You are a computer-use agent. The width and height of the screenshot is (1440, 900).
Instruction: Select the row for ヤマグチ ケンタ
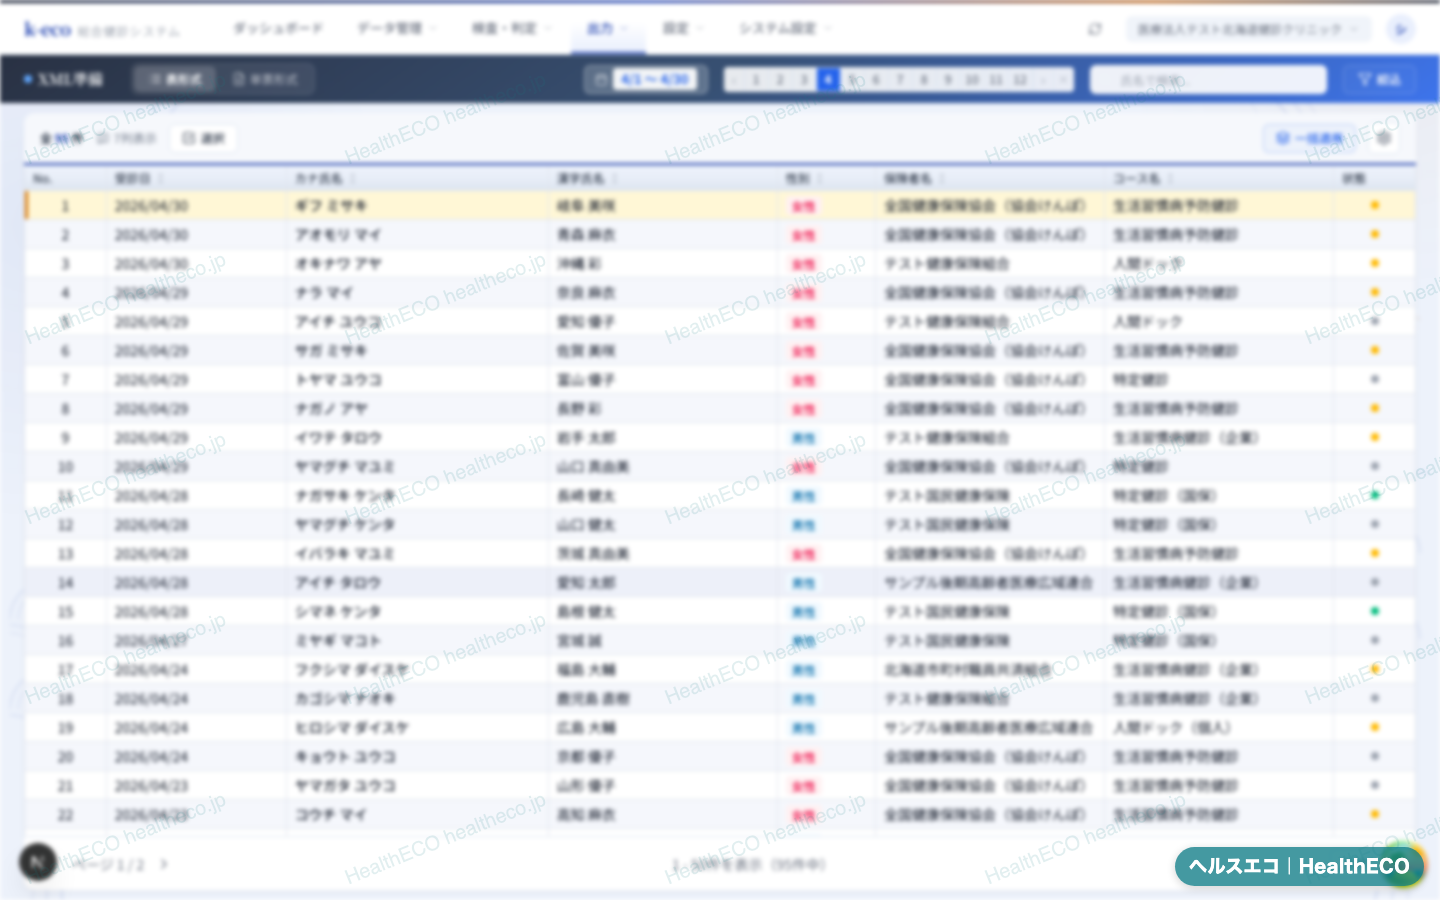coord(720,524)
